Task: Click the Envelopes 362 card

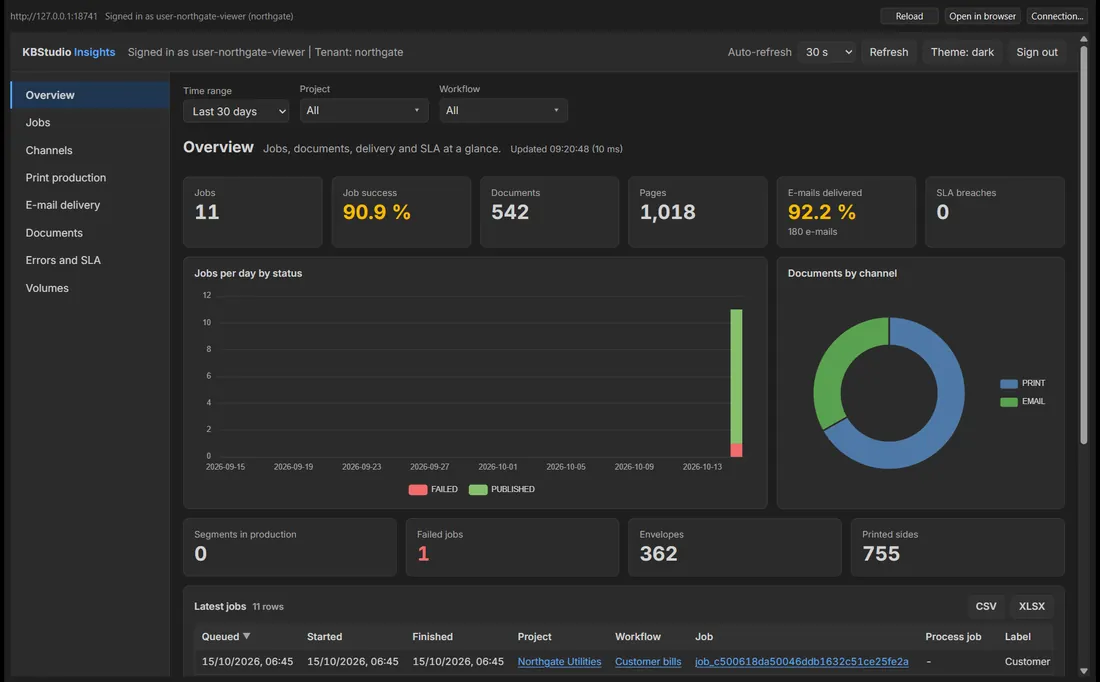Action: (x=735, y=547)
